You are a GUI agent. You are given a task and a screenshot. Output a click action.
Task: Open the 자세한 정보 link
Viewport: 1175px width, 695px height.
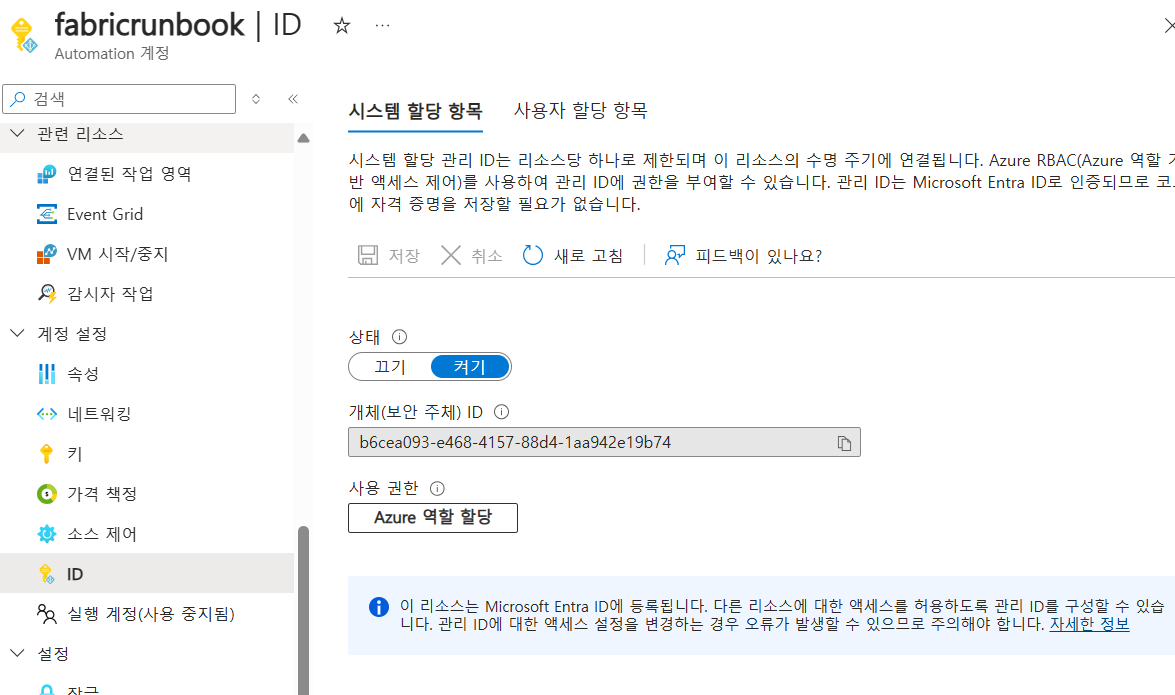click(1089, 624)
